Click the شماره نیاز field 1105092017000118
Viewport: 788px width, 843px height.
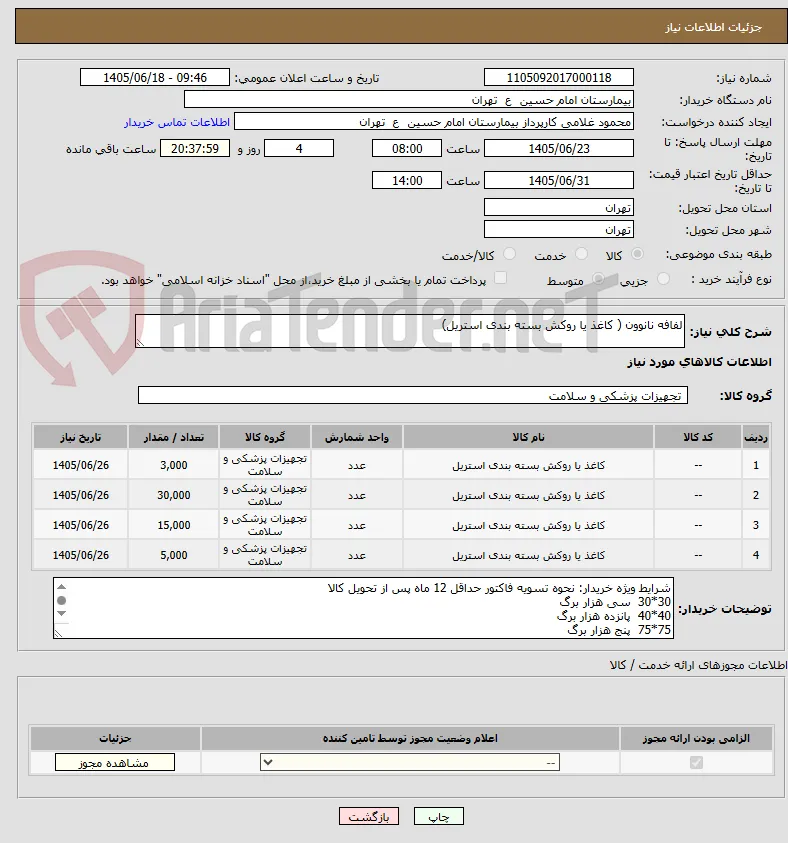558,77
